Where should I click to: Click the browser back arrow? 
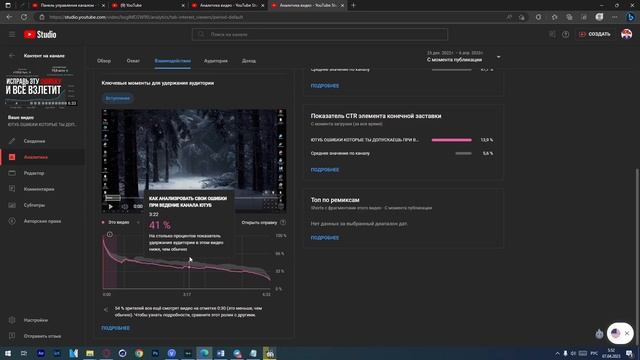9,17
